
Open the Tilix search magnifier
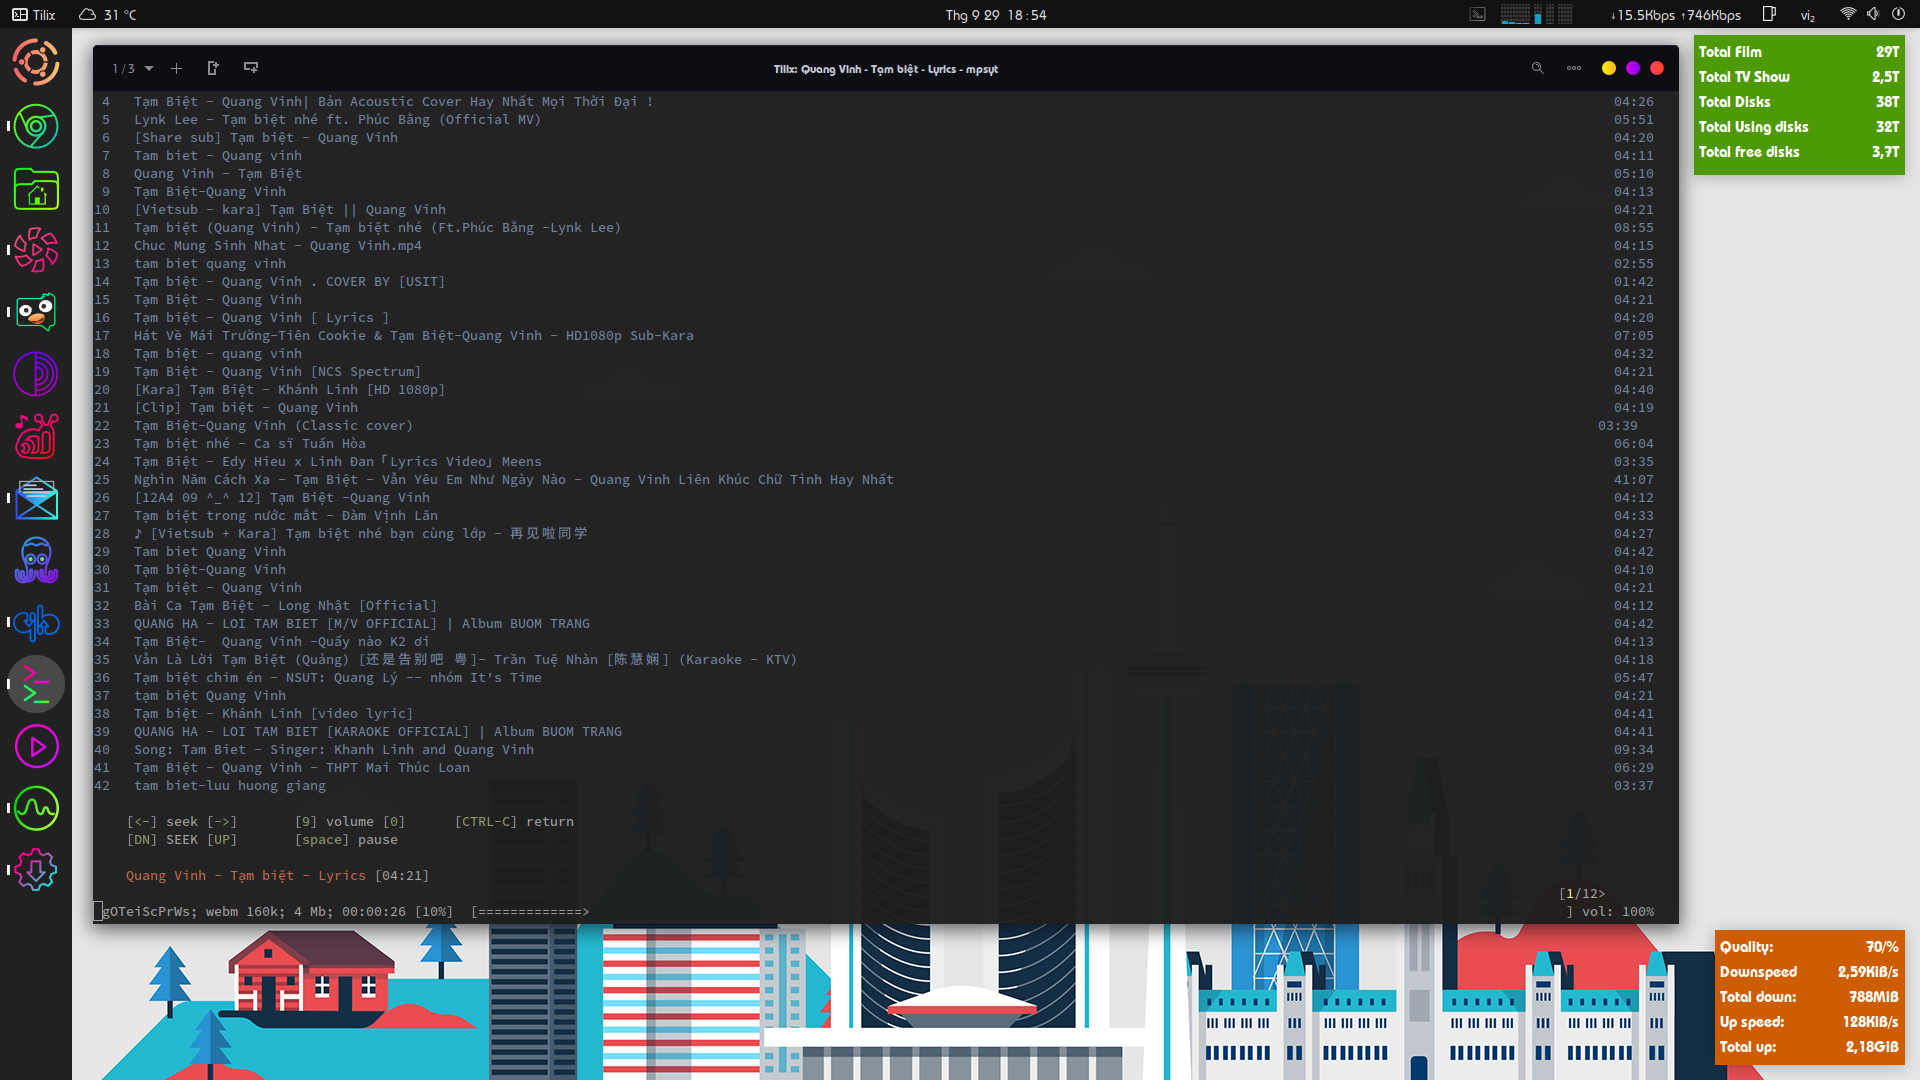coord(1538,68)
